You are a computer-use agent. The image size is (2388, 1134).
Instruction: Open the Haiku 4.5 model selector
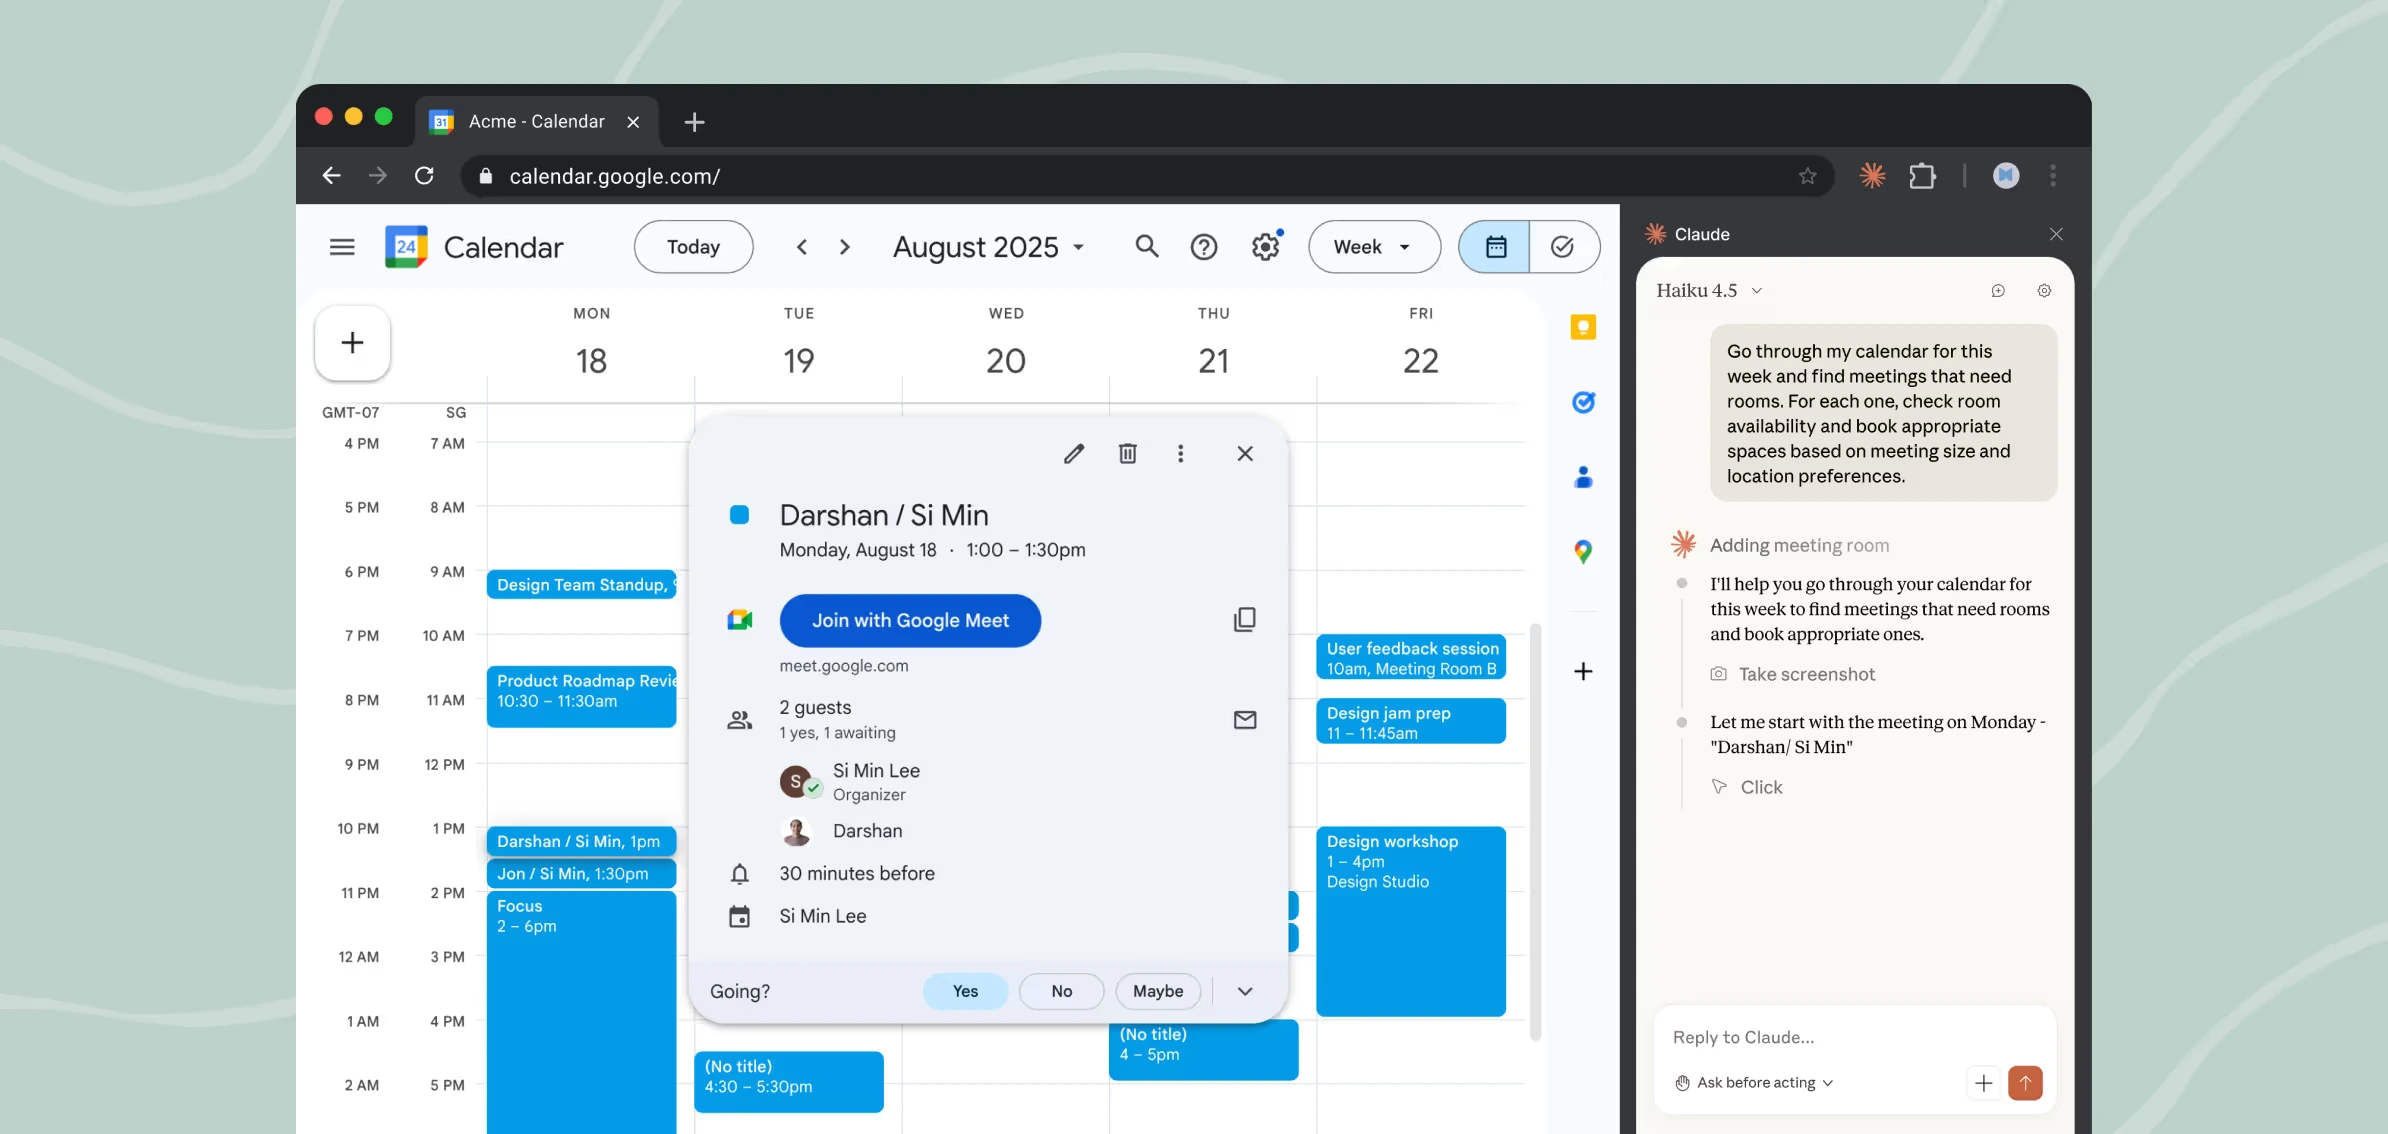(1707, 290)
